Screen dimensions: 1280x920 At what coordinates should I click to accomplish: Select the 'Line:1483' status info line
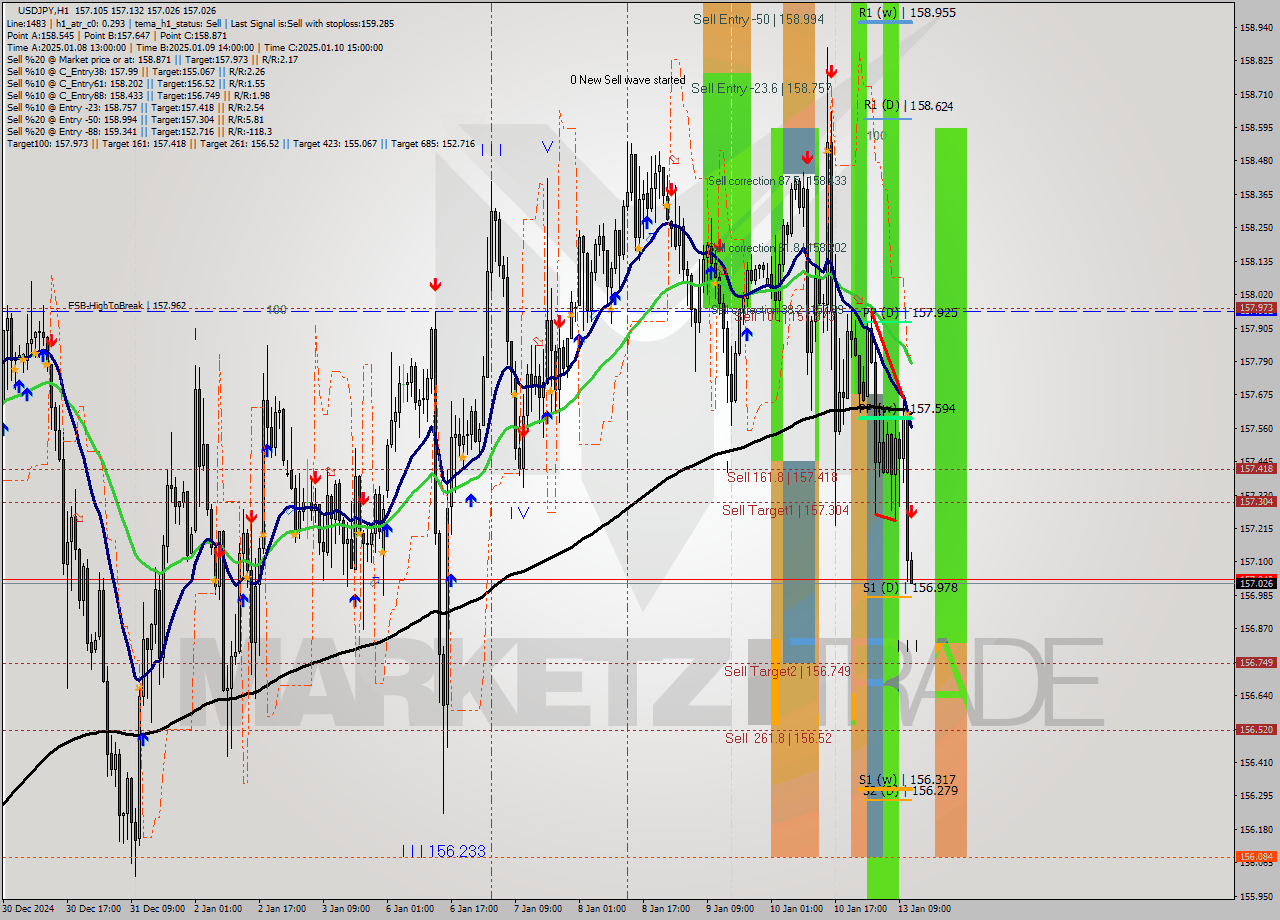[x=200, y=23]
